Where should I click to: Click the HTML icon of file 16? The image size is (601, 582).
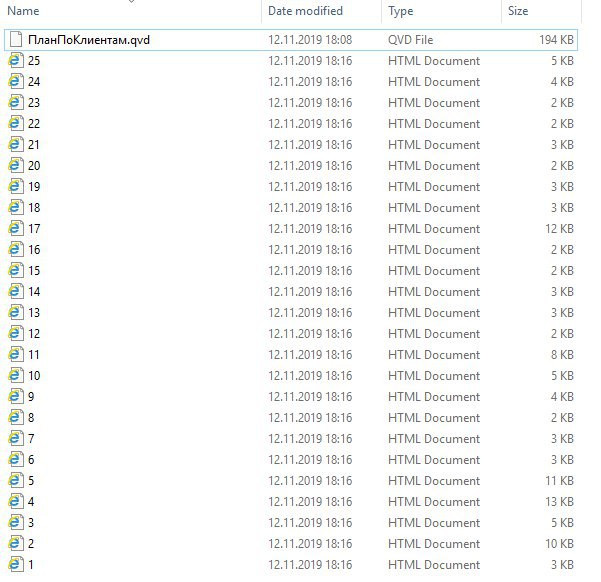coord(16,250)
